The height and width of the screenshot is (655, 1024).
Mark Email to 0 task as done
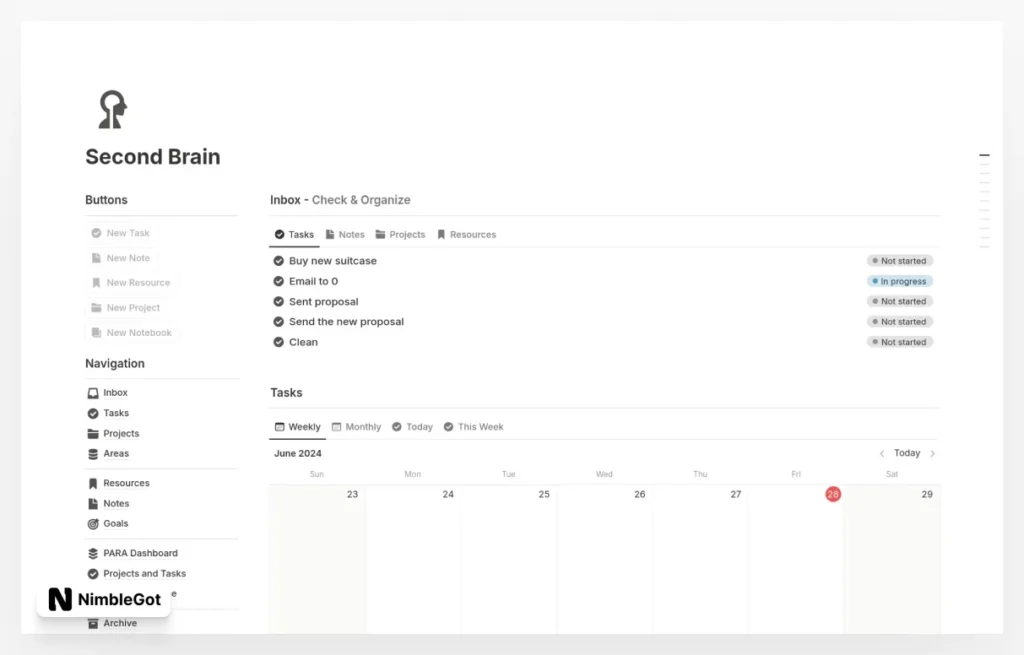tap(279, 281)
